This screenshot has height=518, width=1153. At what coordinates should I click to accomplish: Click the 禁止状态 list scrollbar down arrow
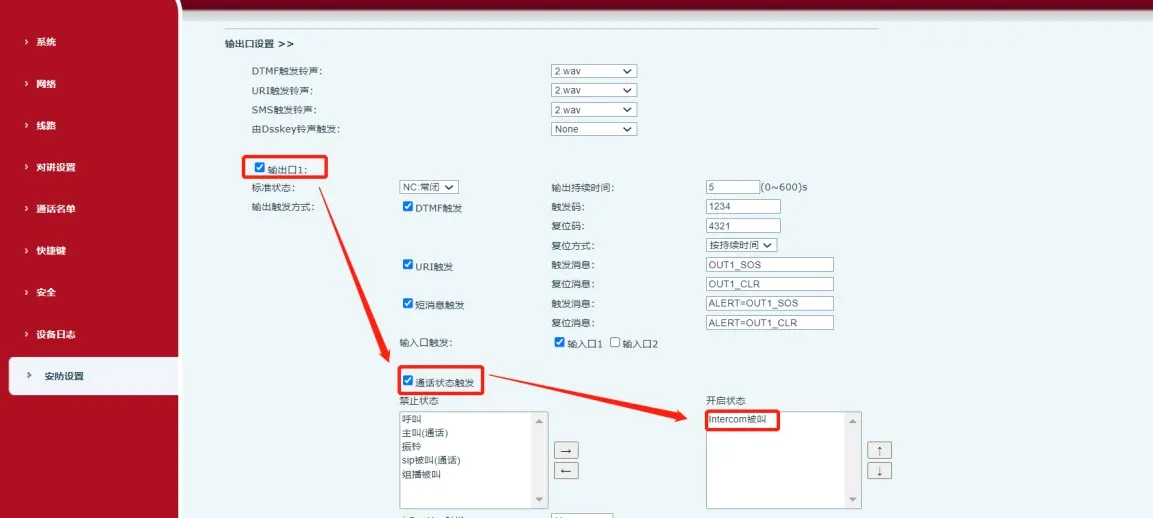(x=541, y=500)
